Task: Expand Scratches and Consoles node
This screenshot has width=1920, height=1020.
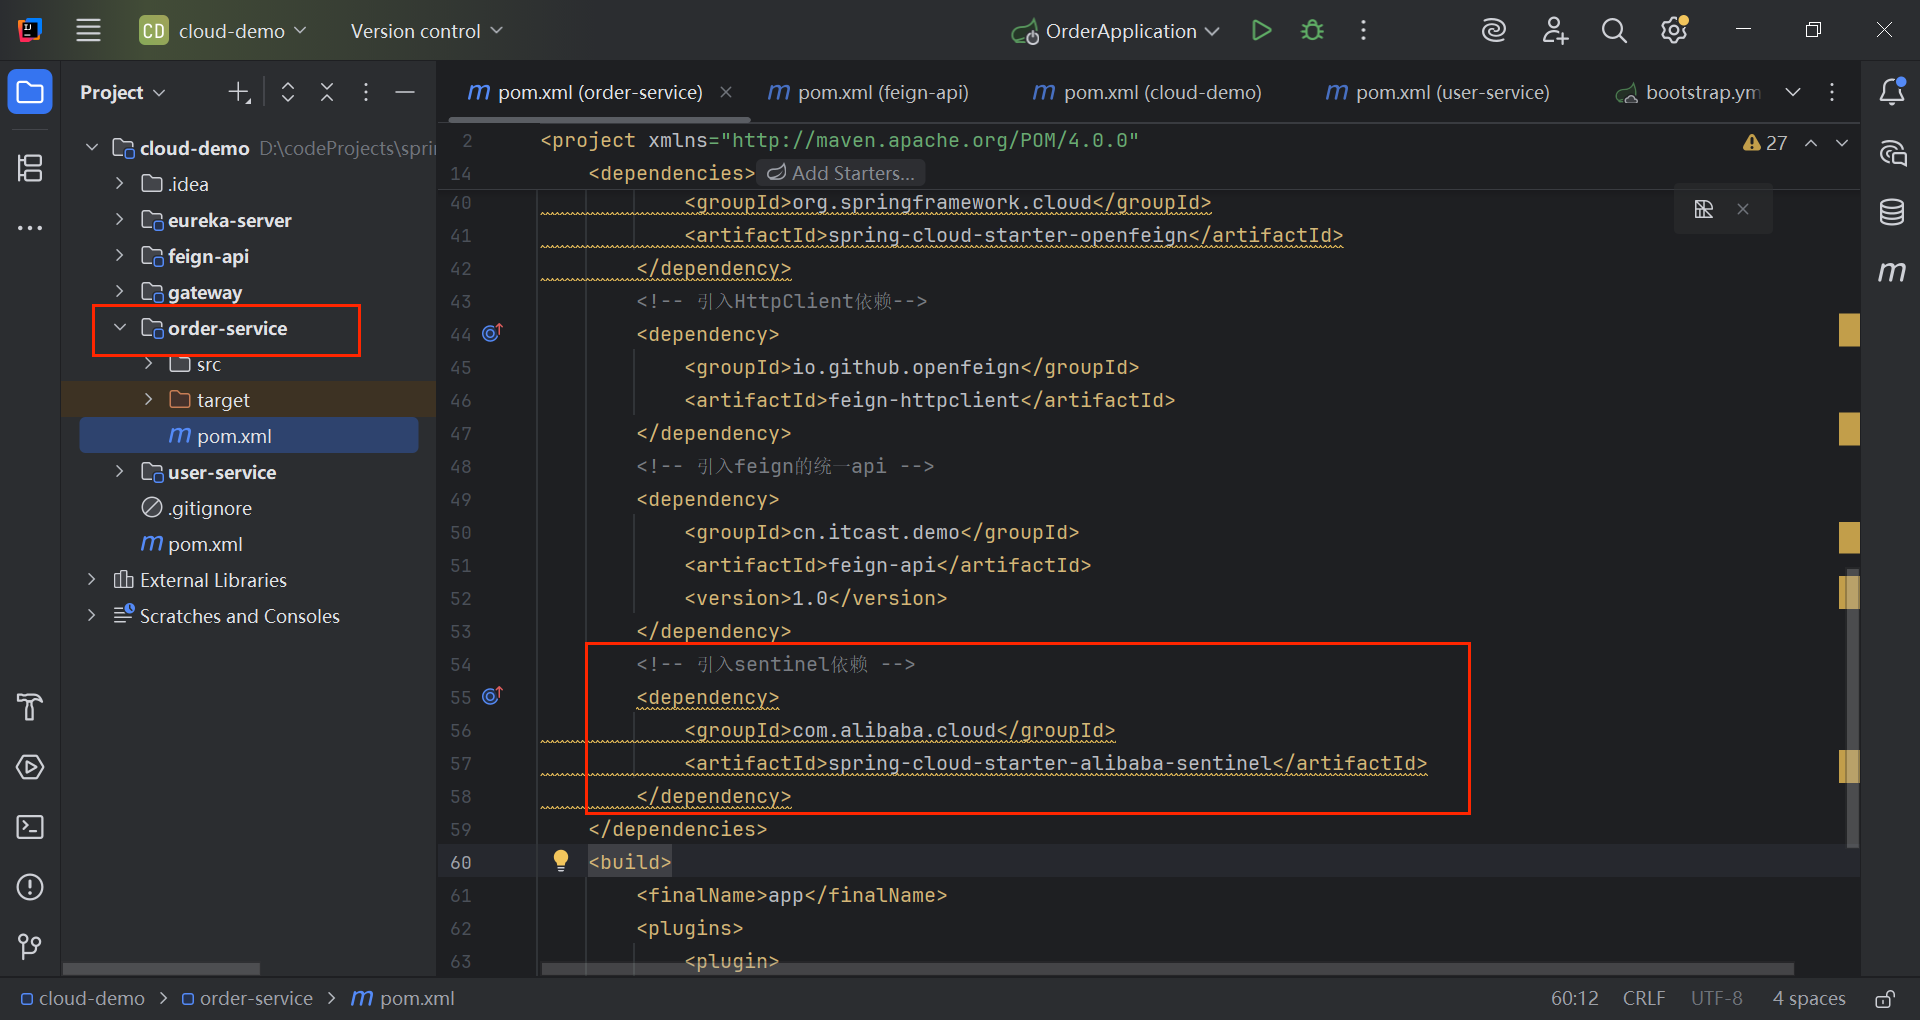Action: 92,616
